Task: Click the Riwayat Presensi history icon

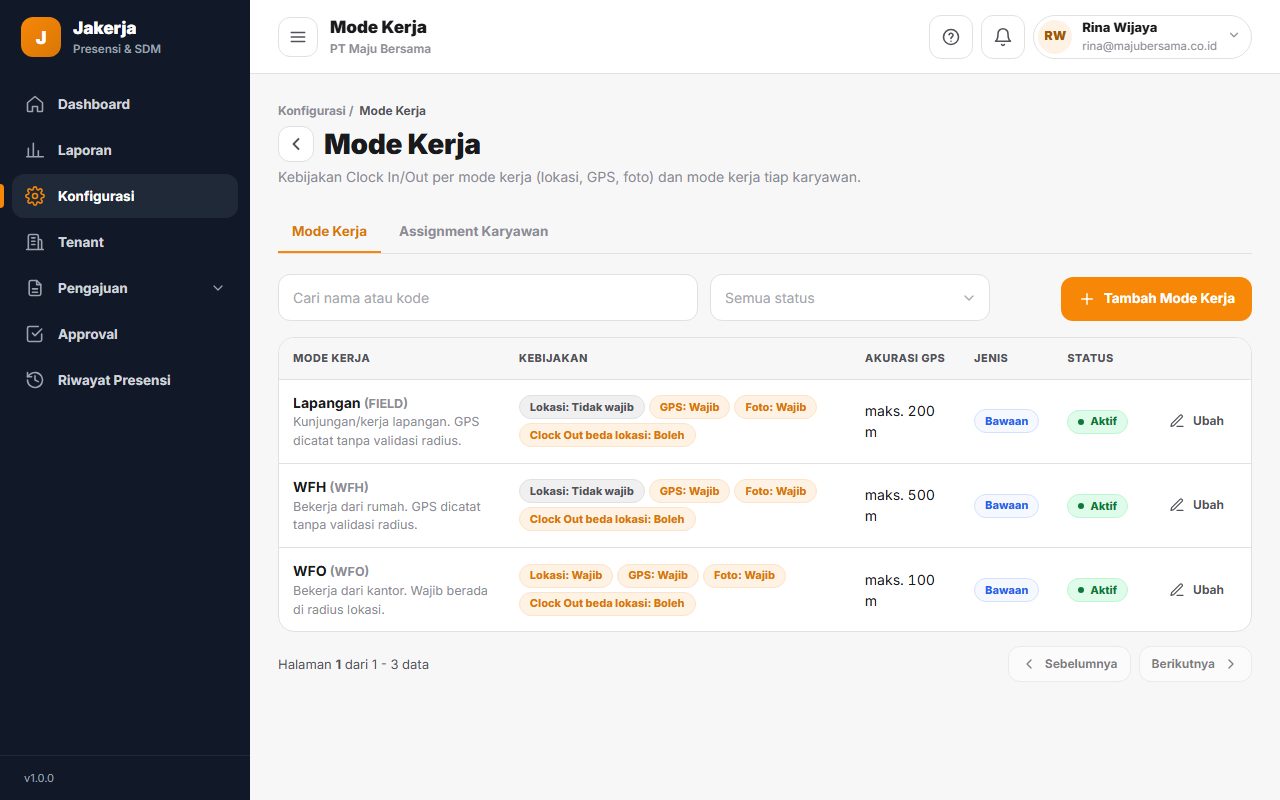Action: (x=35, y=380)
